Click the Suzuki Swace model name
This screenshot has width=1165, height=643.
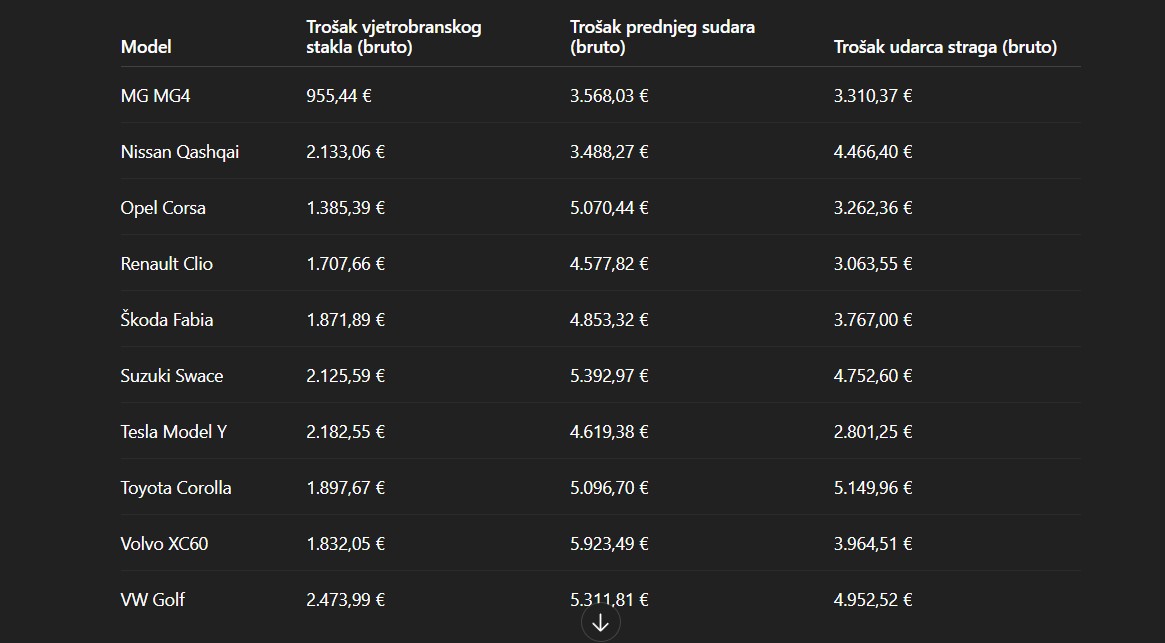172,375
